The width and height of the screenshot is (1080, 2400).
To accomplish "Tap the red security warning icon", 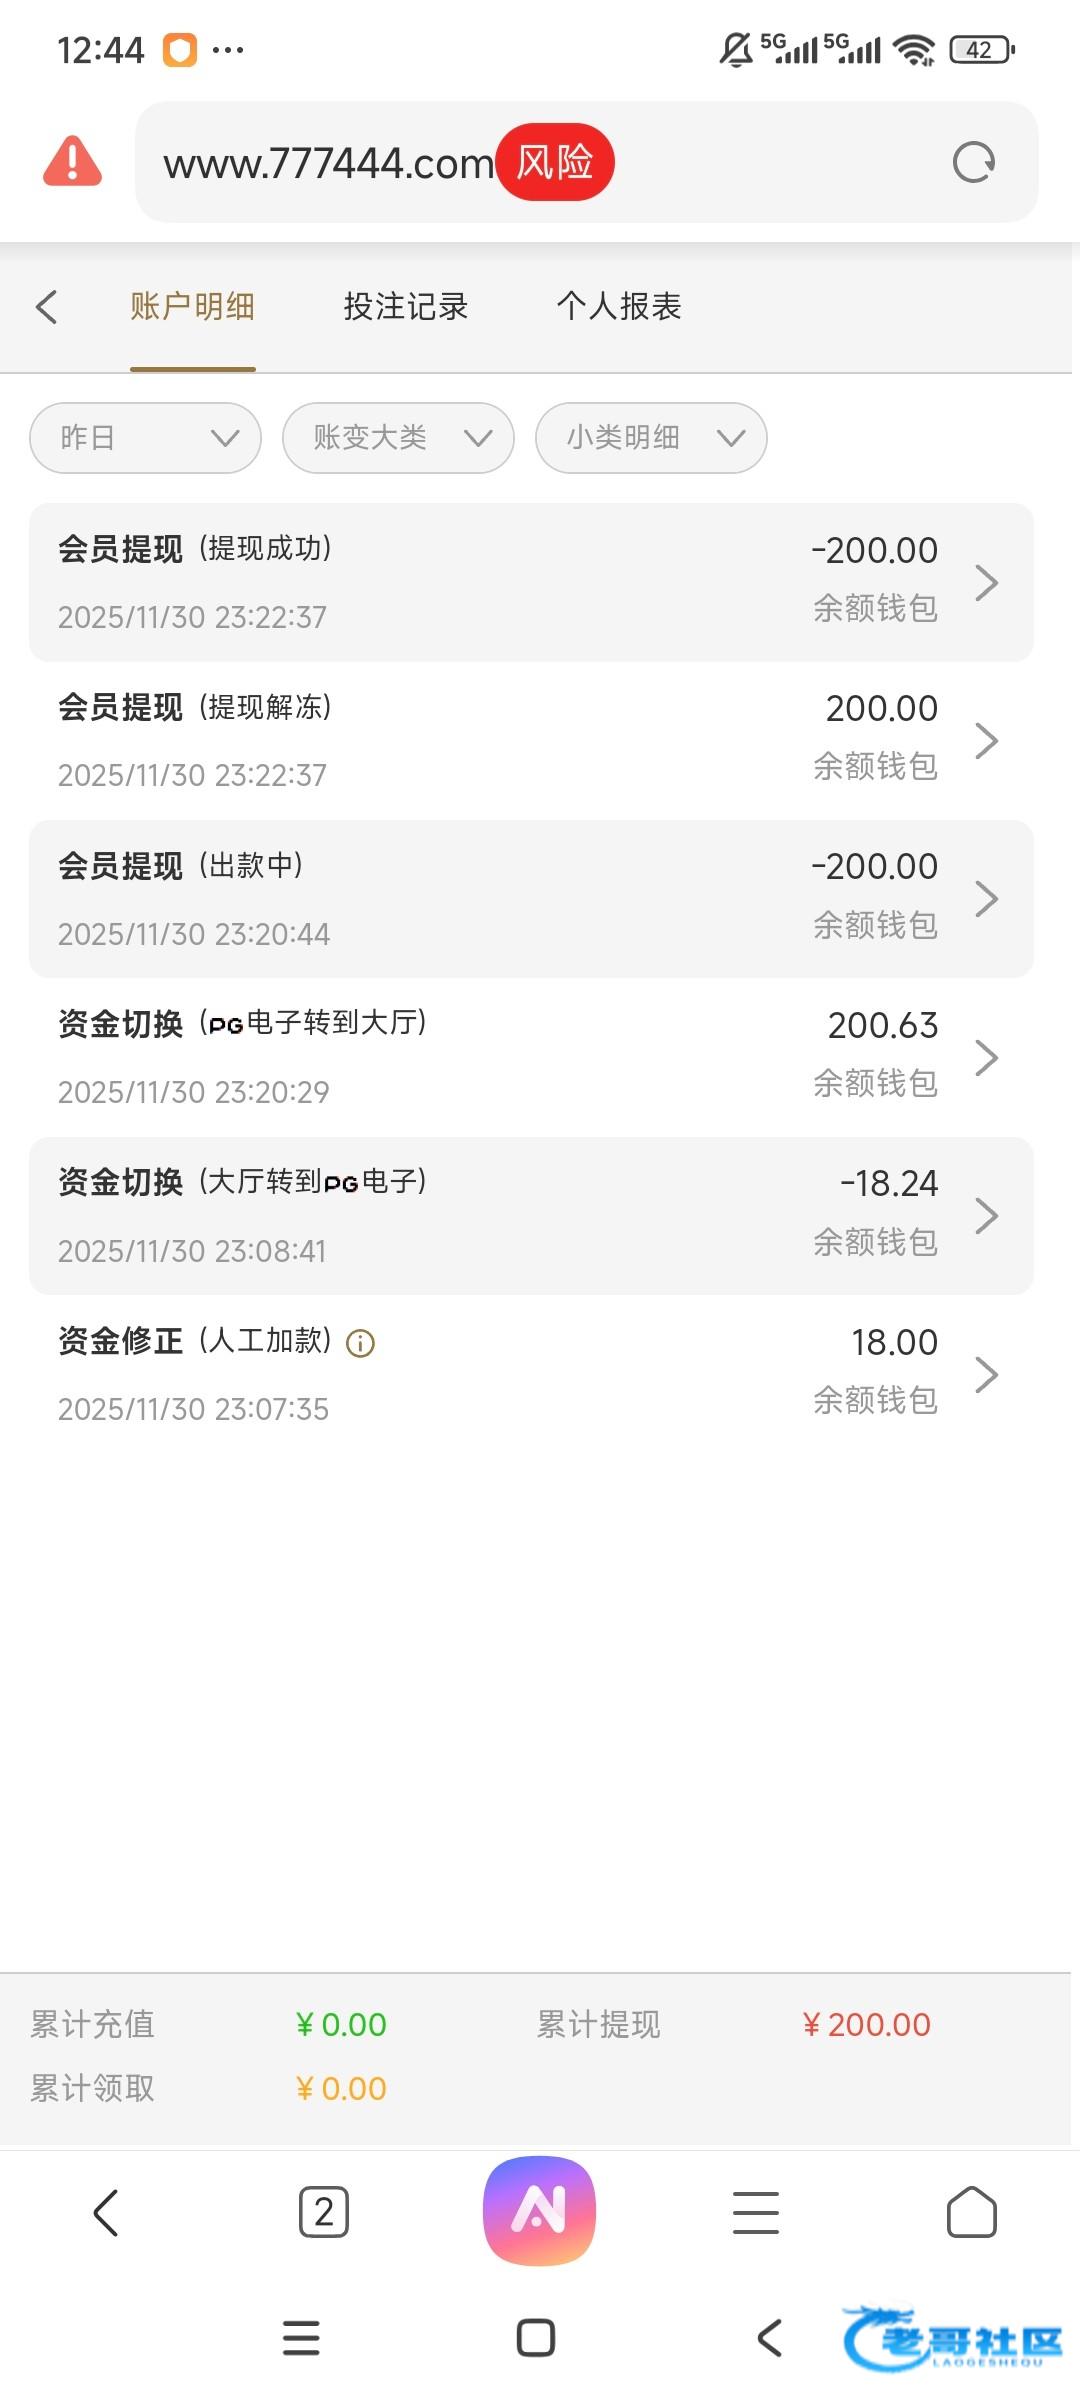I will tap(72, 162).
